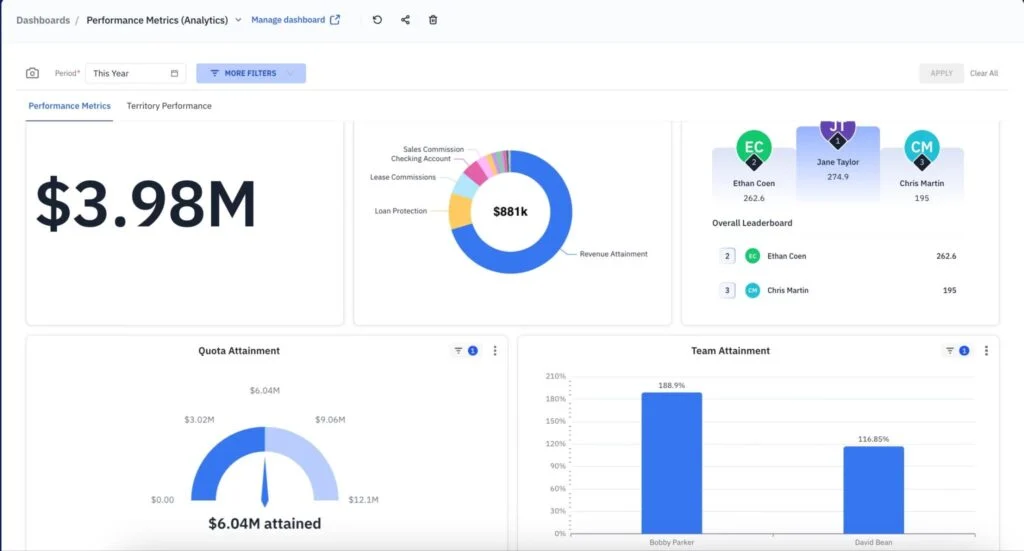Open Team Attainment three-dot menu

pos(986,351)
